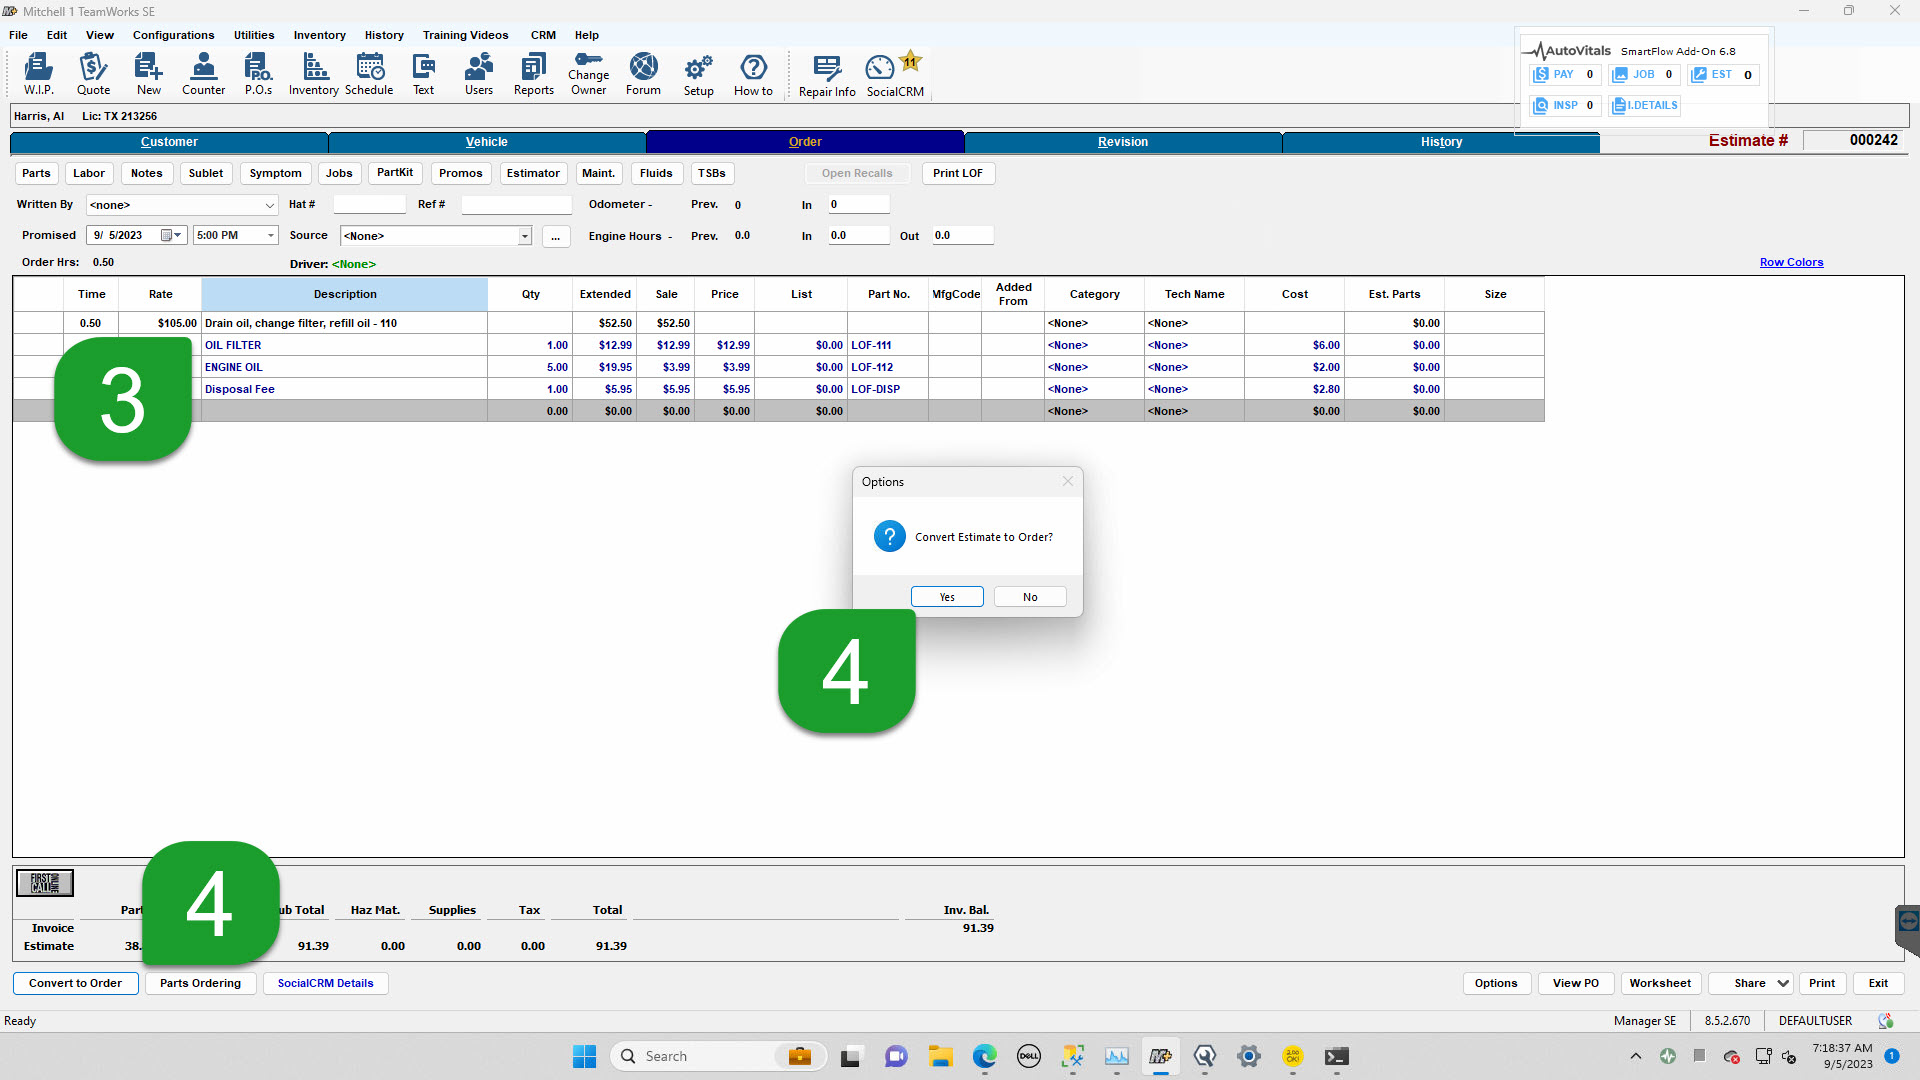Image resolution: width=1920 pixels, height=1080 pixels.
Task: Open Microsoft Edge from the taskbar
Action: tap(985, 1056)
